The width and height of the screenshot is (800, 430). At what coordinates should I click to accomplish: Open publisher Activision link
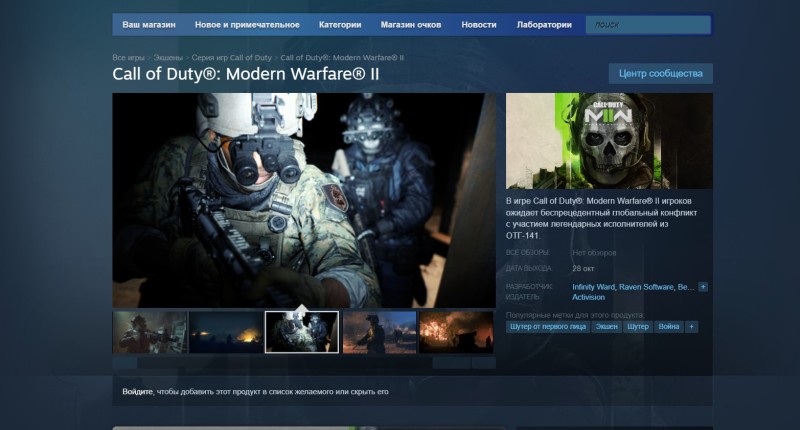588,297
